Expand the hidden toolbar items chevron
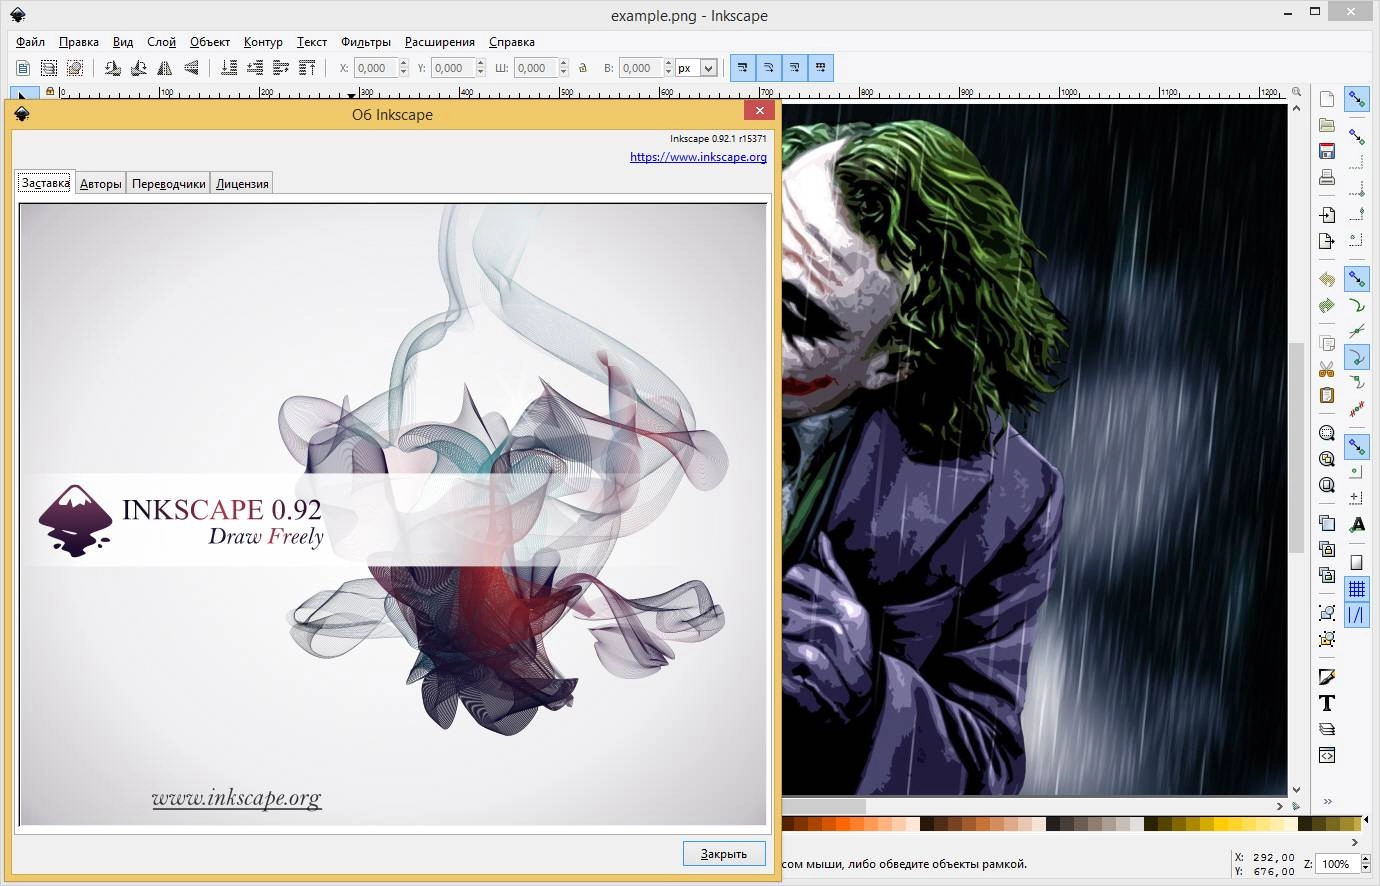Image resolution: width=1380 pixels, height=886 pixels. (x=1328, y=801)
